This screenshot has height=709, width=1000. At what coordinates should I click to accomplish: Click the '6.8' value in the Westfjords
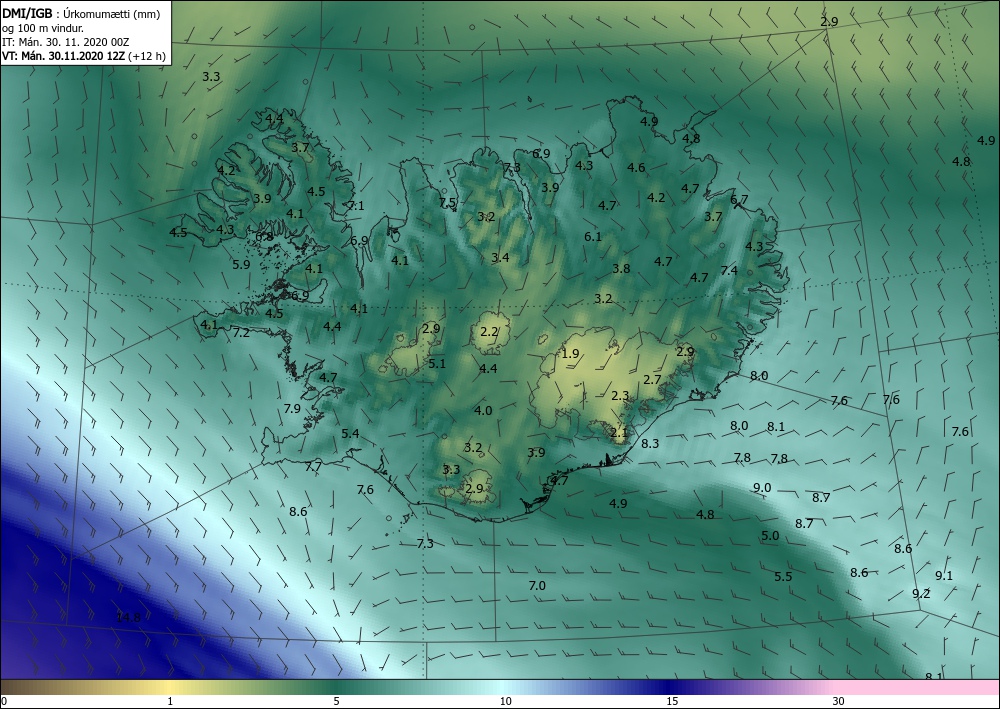point(264,237)
